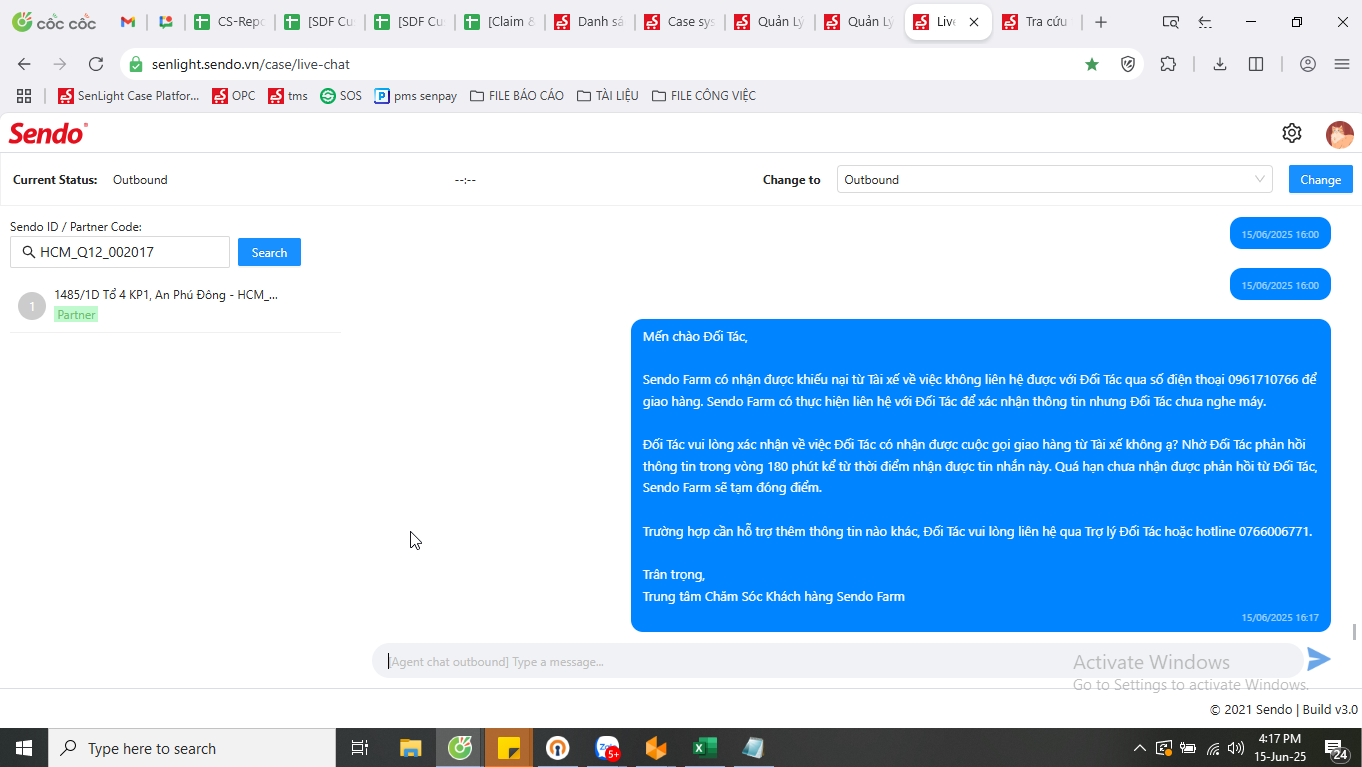Image resolution: width=1362 pixels, height=767 pixels.
Task: Click the Cốc Cốc browser logo
Action: (54, 22)
